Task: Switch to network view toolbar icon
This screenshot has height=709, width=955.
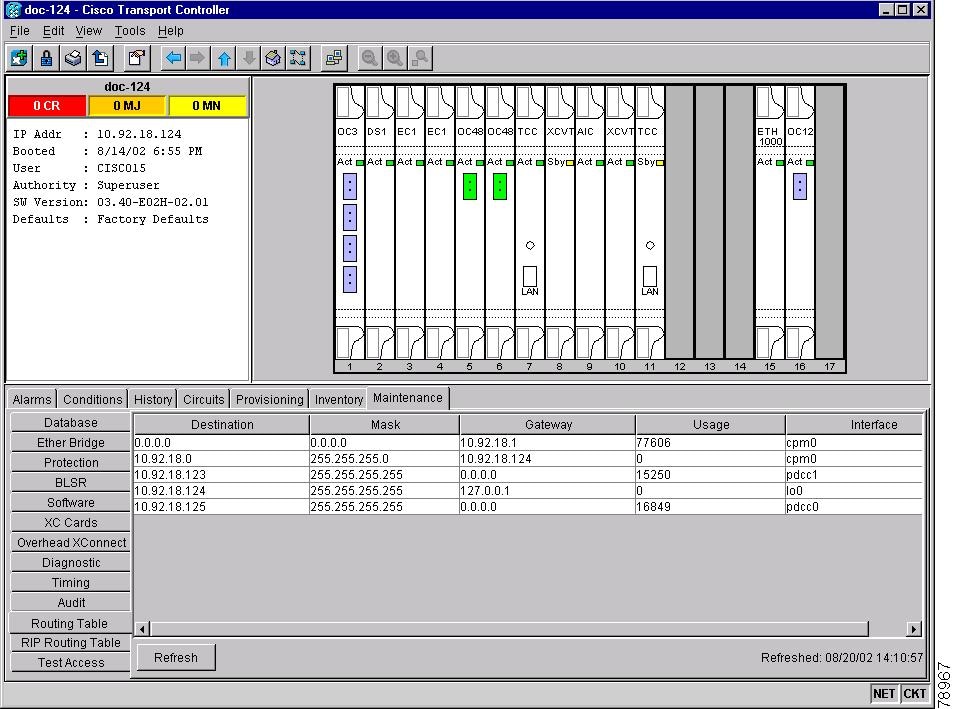Action: [x=298, y=58]
